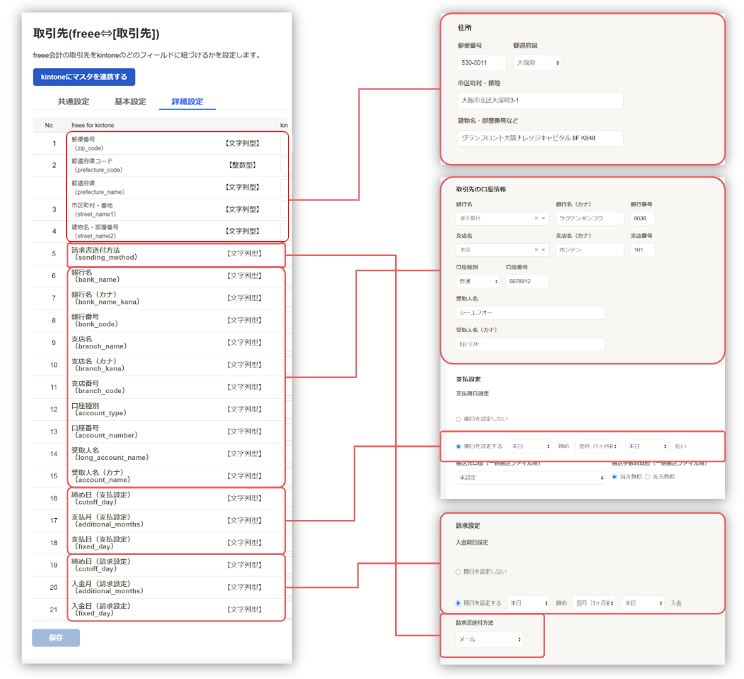This screenshot has width=744, height=679.
Task: Open the 口座種別 dropdown showing 普通
Action: (478, 281)
